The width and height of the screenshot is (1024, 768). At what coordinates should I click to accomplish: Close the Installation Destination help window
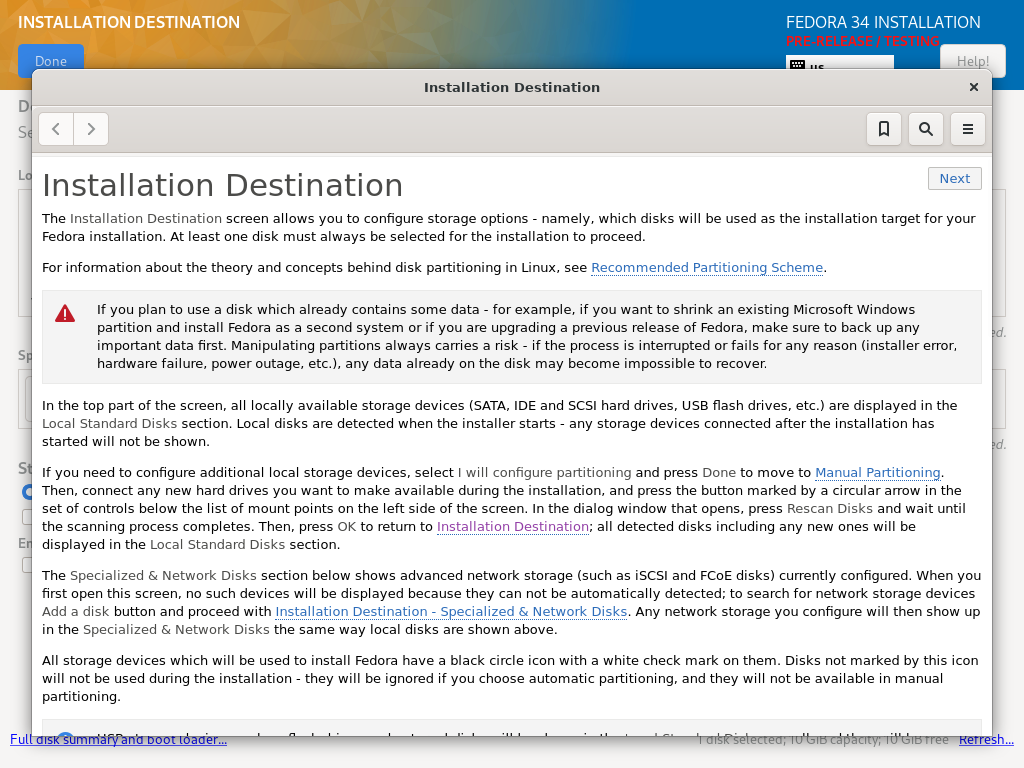(974, 87)
